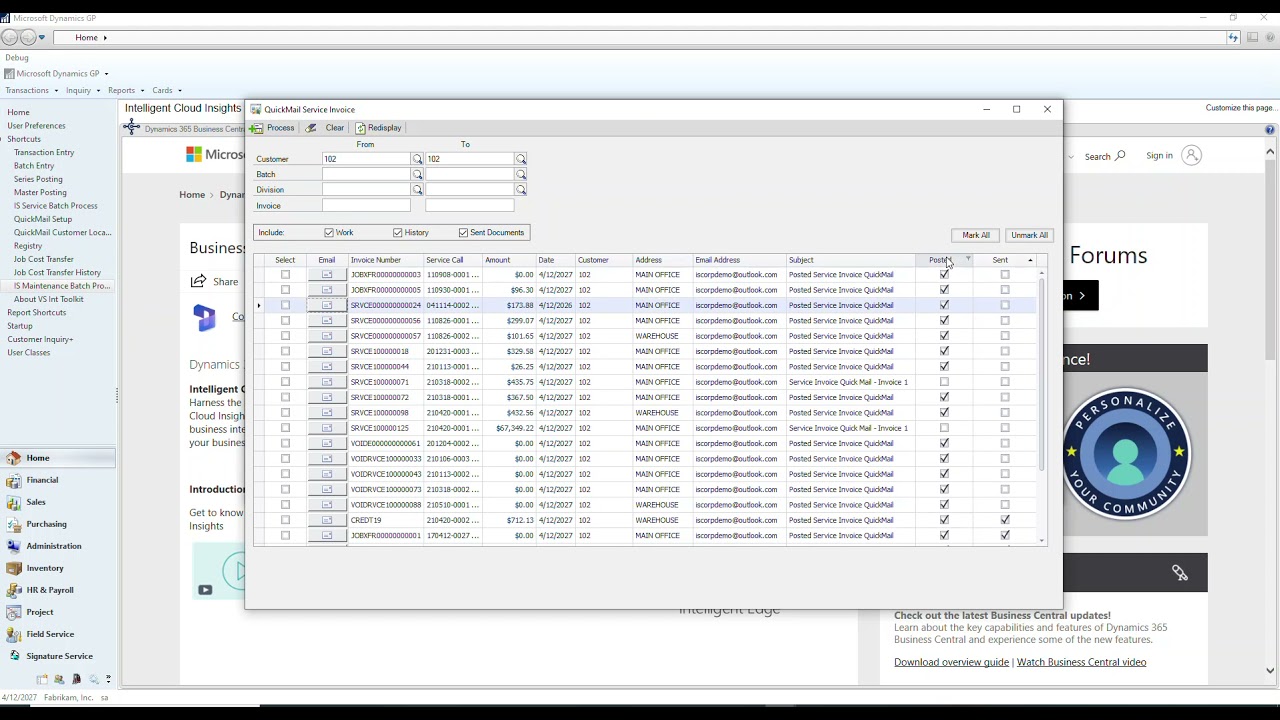Check Select box for JOBXFR00000000003 row
Screen dimensions: 1280x720
tap(285, 275)
